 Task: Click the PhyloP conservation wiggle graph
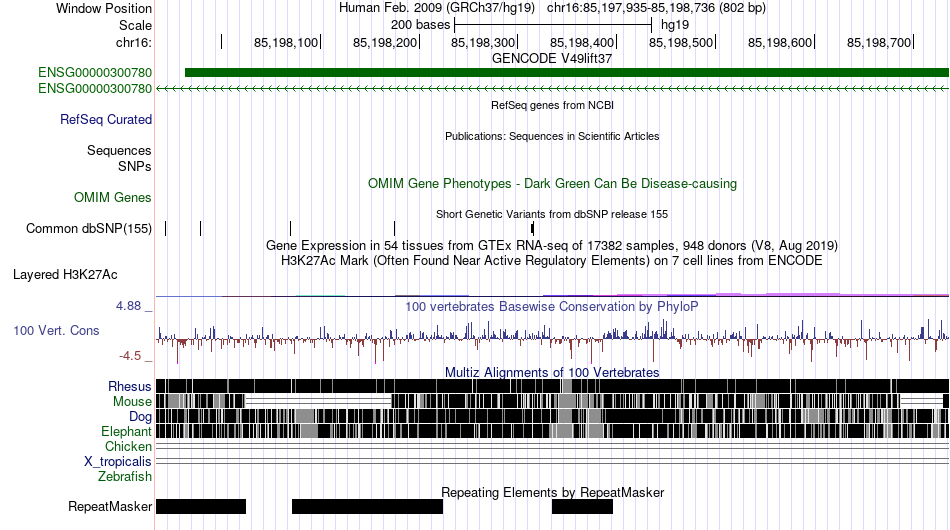pyautogui.click(x=552, y=340)
